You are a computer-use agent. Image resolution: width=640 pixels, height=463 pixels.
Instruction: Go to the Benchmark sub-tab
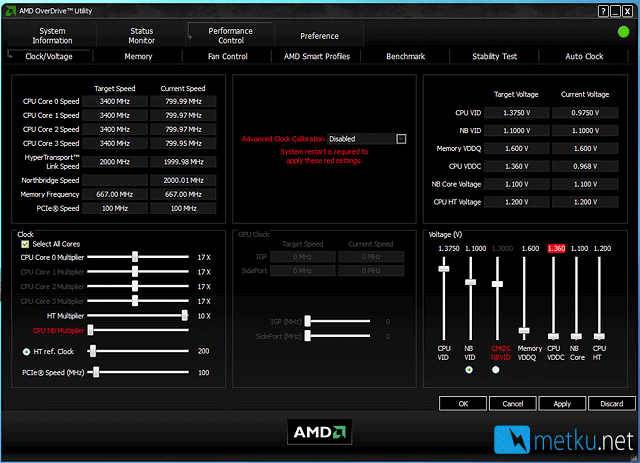tap(405, 56)
